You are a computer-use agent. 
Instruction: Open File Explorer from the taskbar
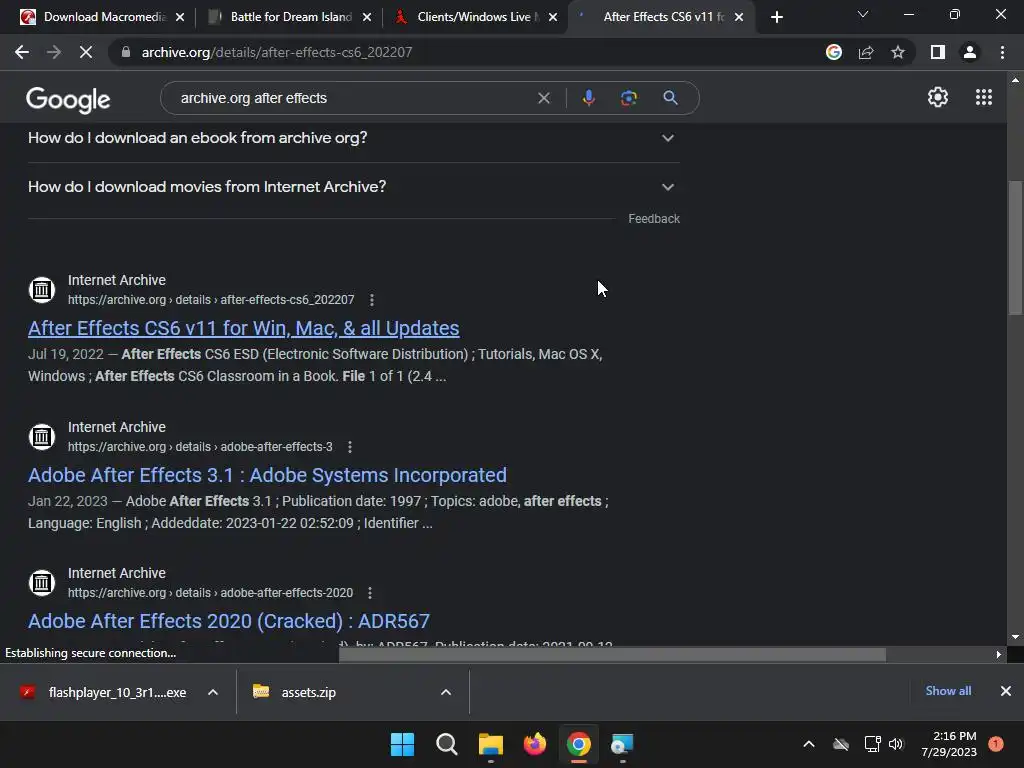(490, 744)
